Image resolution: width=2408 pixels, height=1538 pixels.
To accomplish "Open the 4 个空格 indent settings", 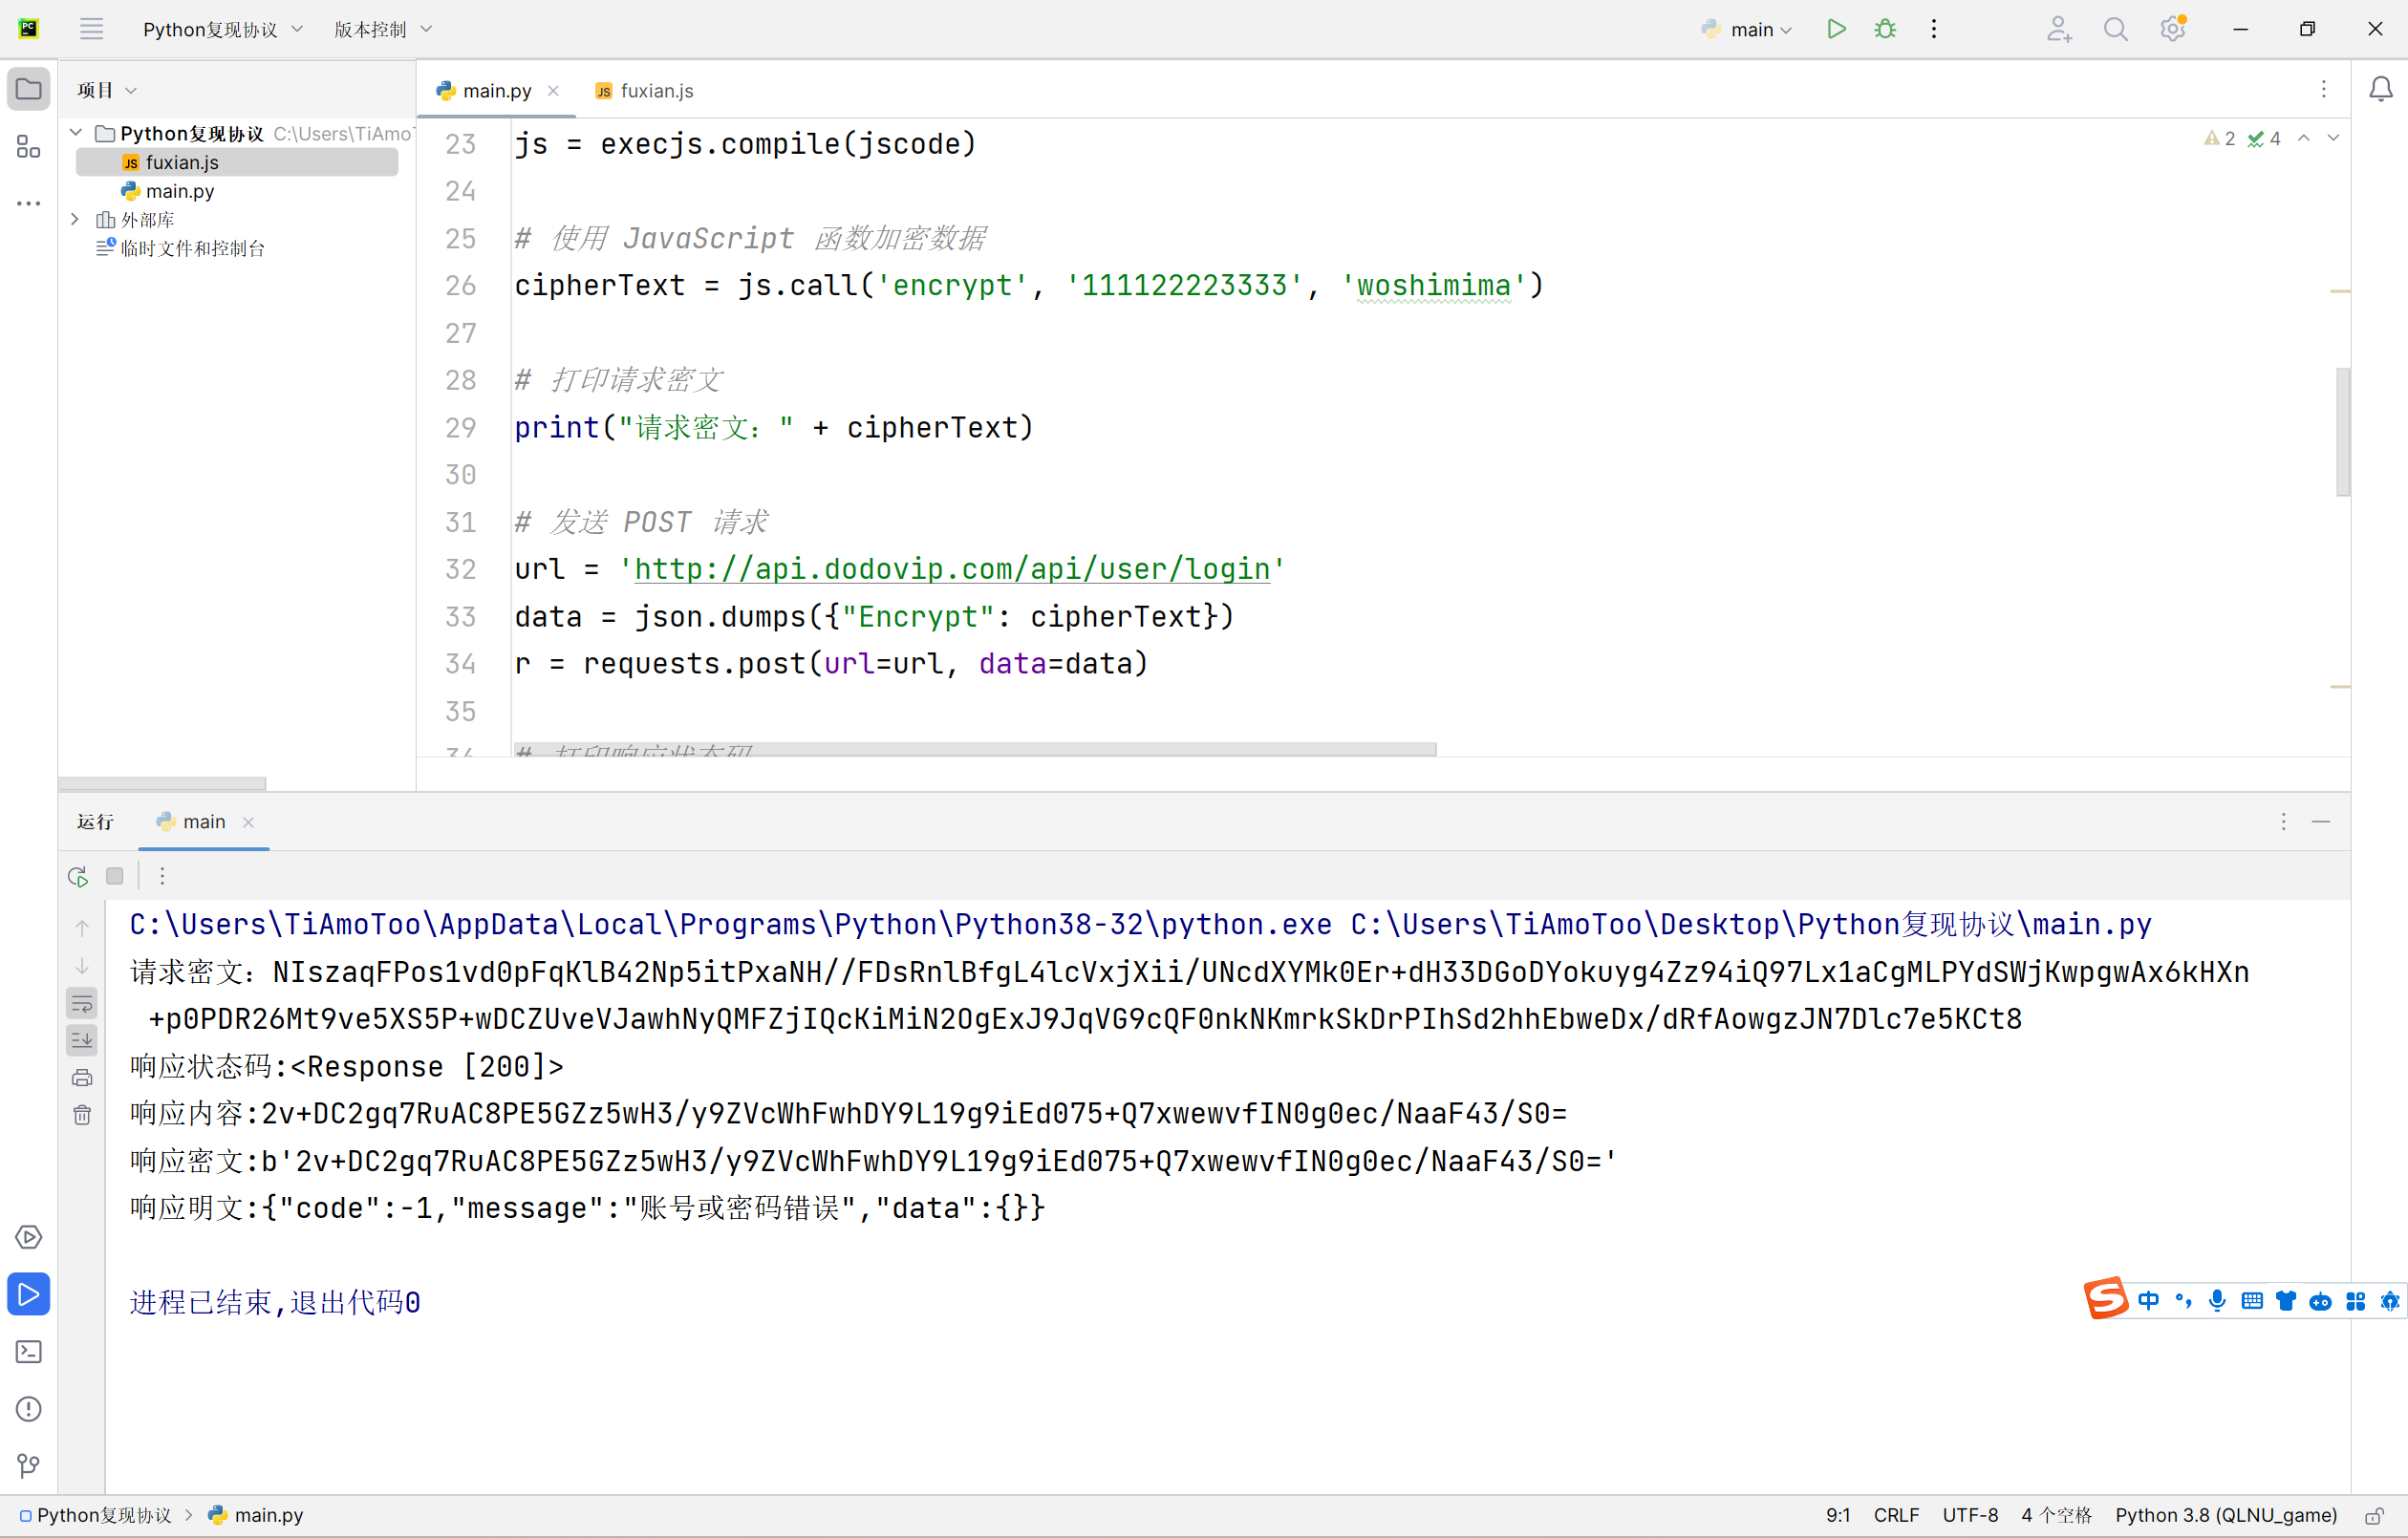I will (2056, 1516).
